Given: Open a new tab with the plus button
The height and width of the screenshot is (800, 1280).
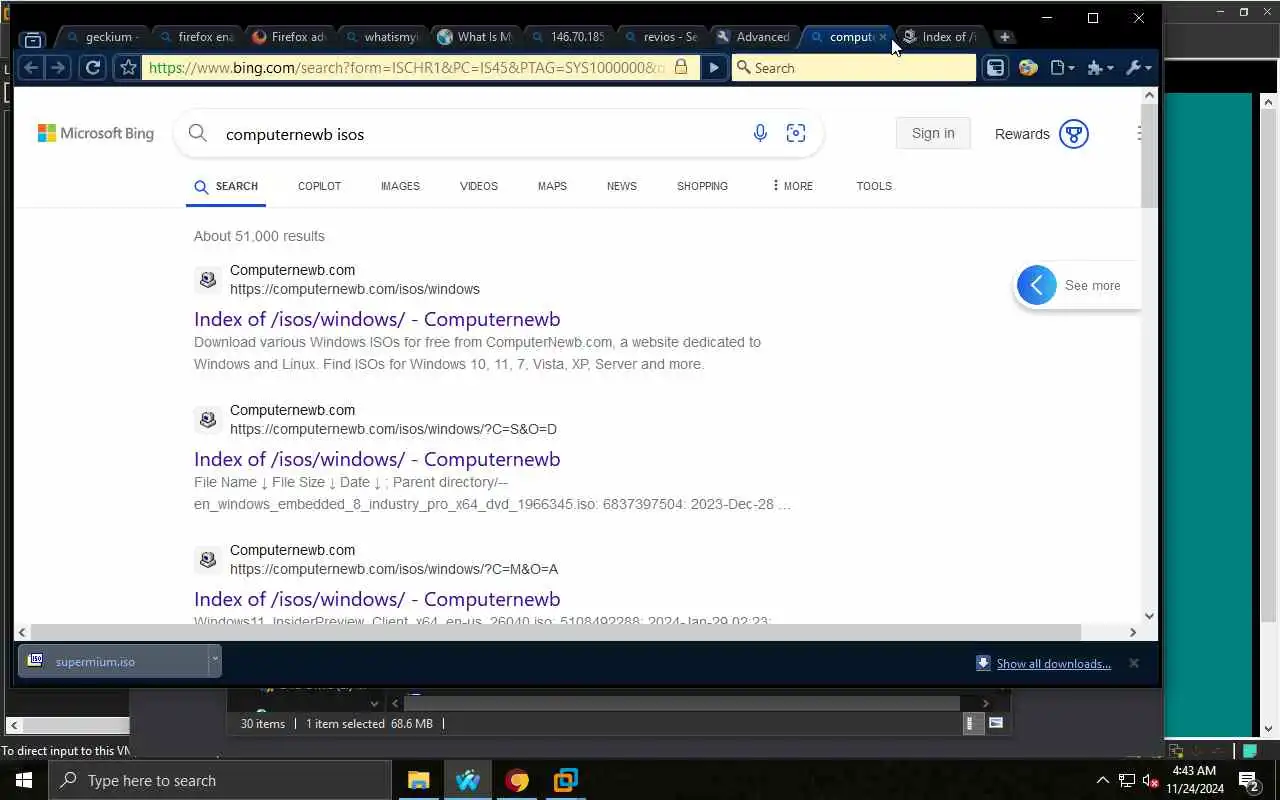Looking at the screenshot, I should pyautogui.click(x=1005, y=37).
